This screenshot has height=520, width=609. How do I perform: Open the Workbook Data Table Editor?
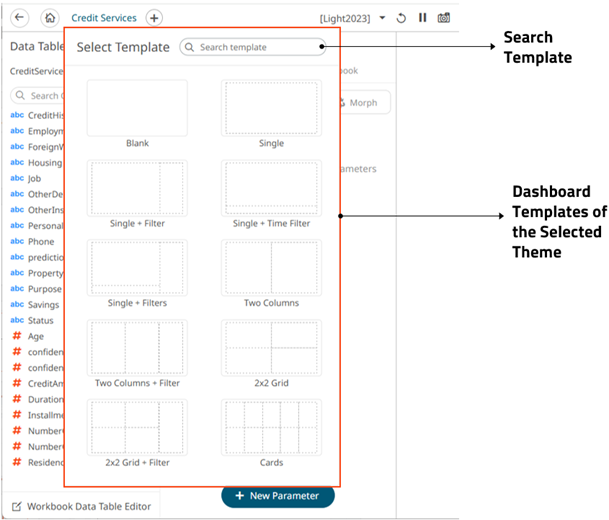[x=82, y=506]
